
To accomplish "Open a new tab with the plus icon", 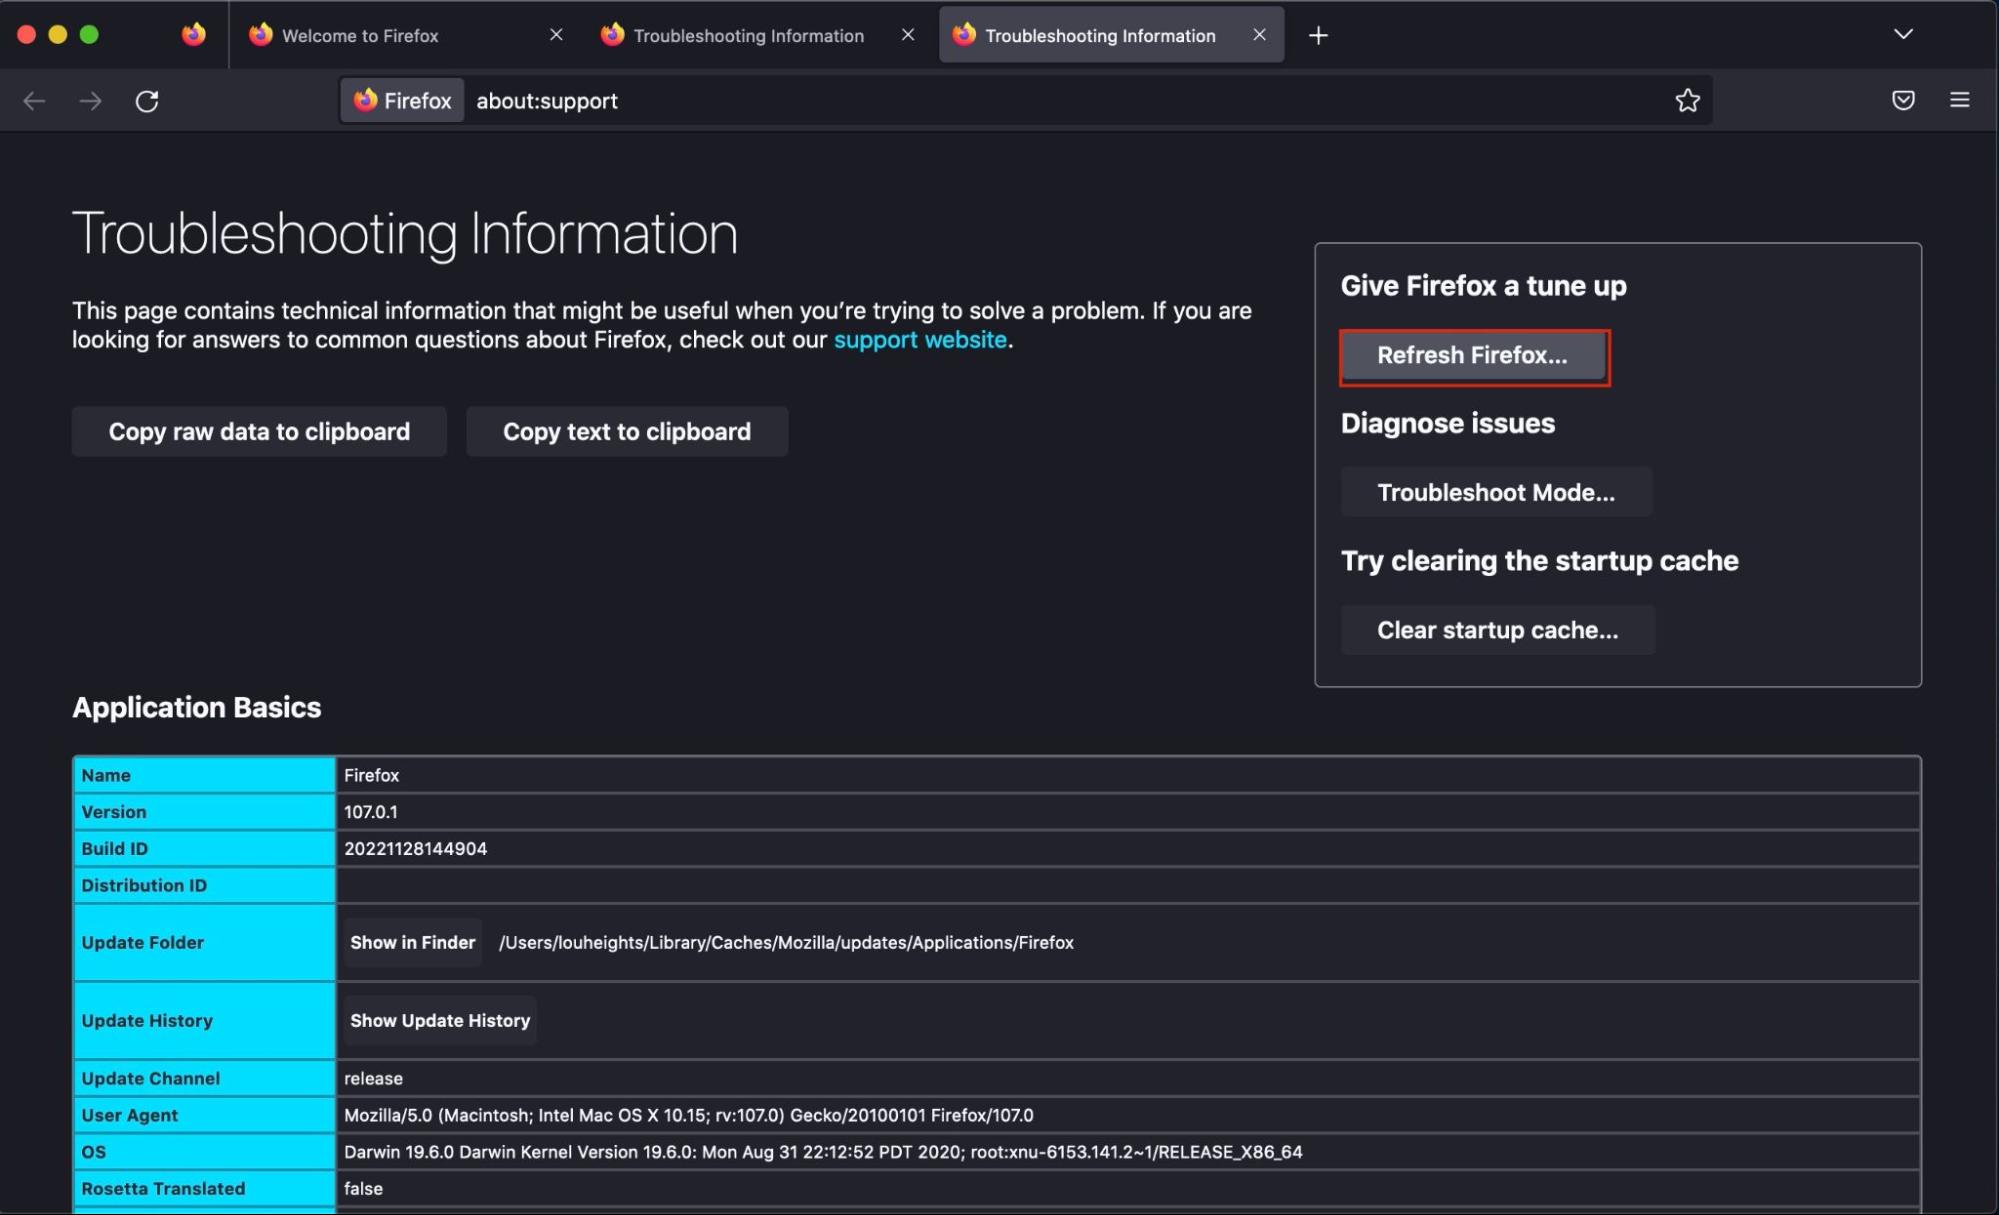I will [x=1318, y=35].
